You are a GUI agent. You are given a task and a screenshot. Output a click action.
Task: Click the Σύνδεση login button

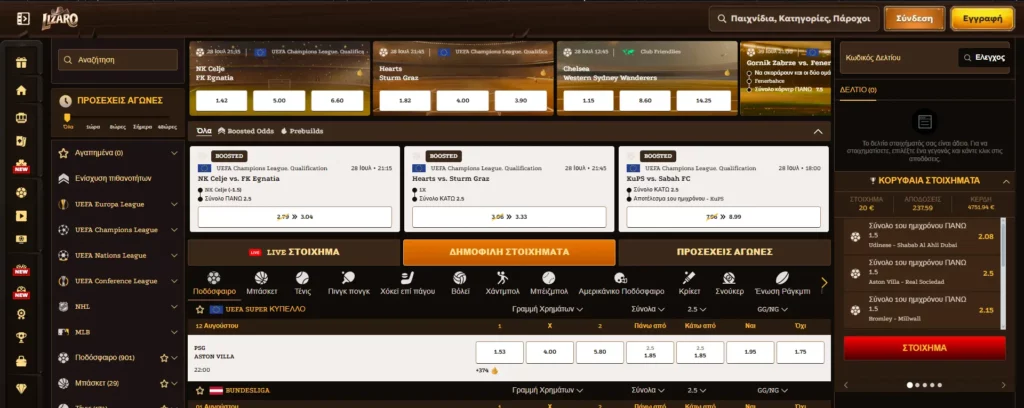[x=914, y=19]
